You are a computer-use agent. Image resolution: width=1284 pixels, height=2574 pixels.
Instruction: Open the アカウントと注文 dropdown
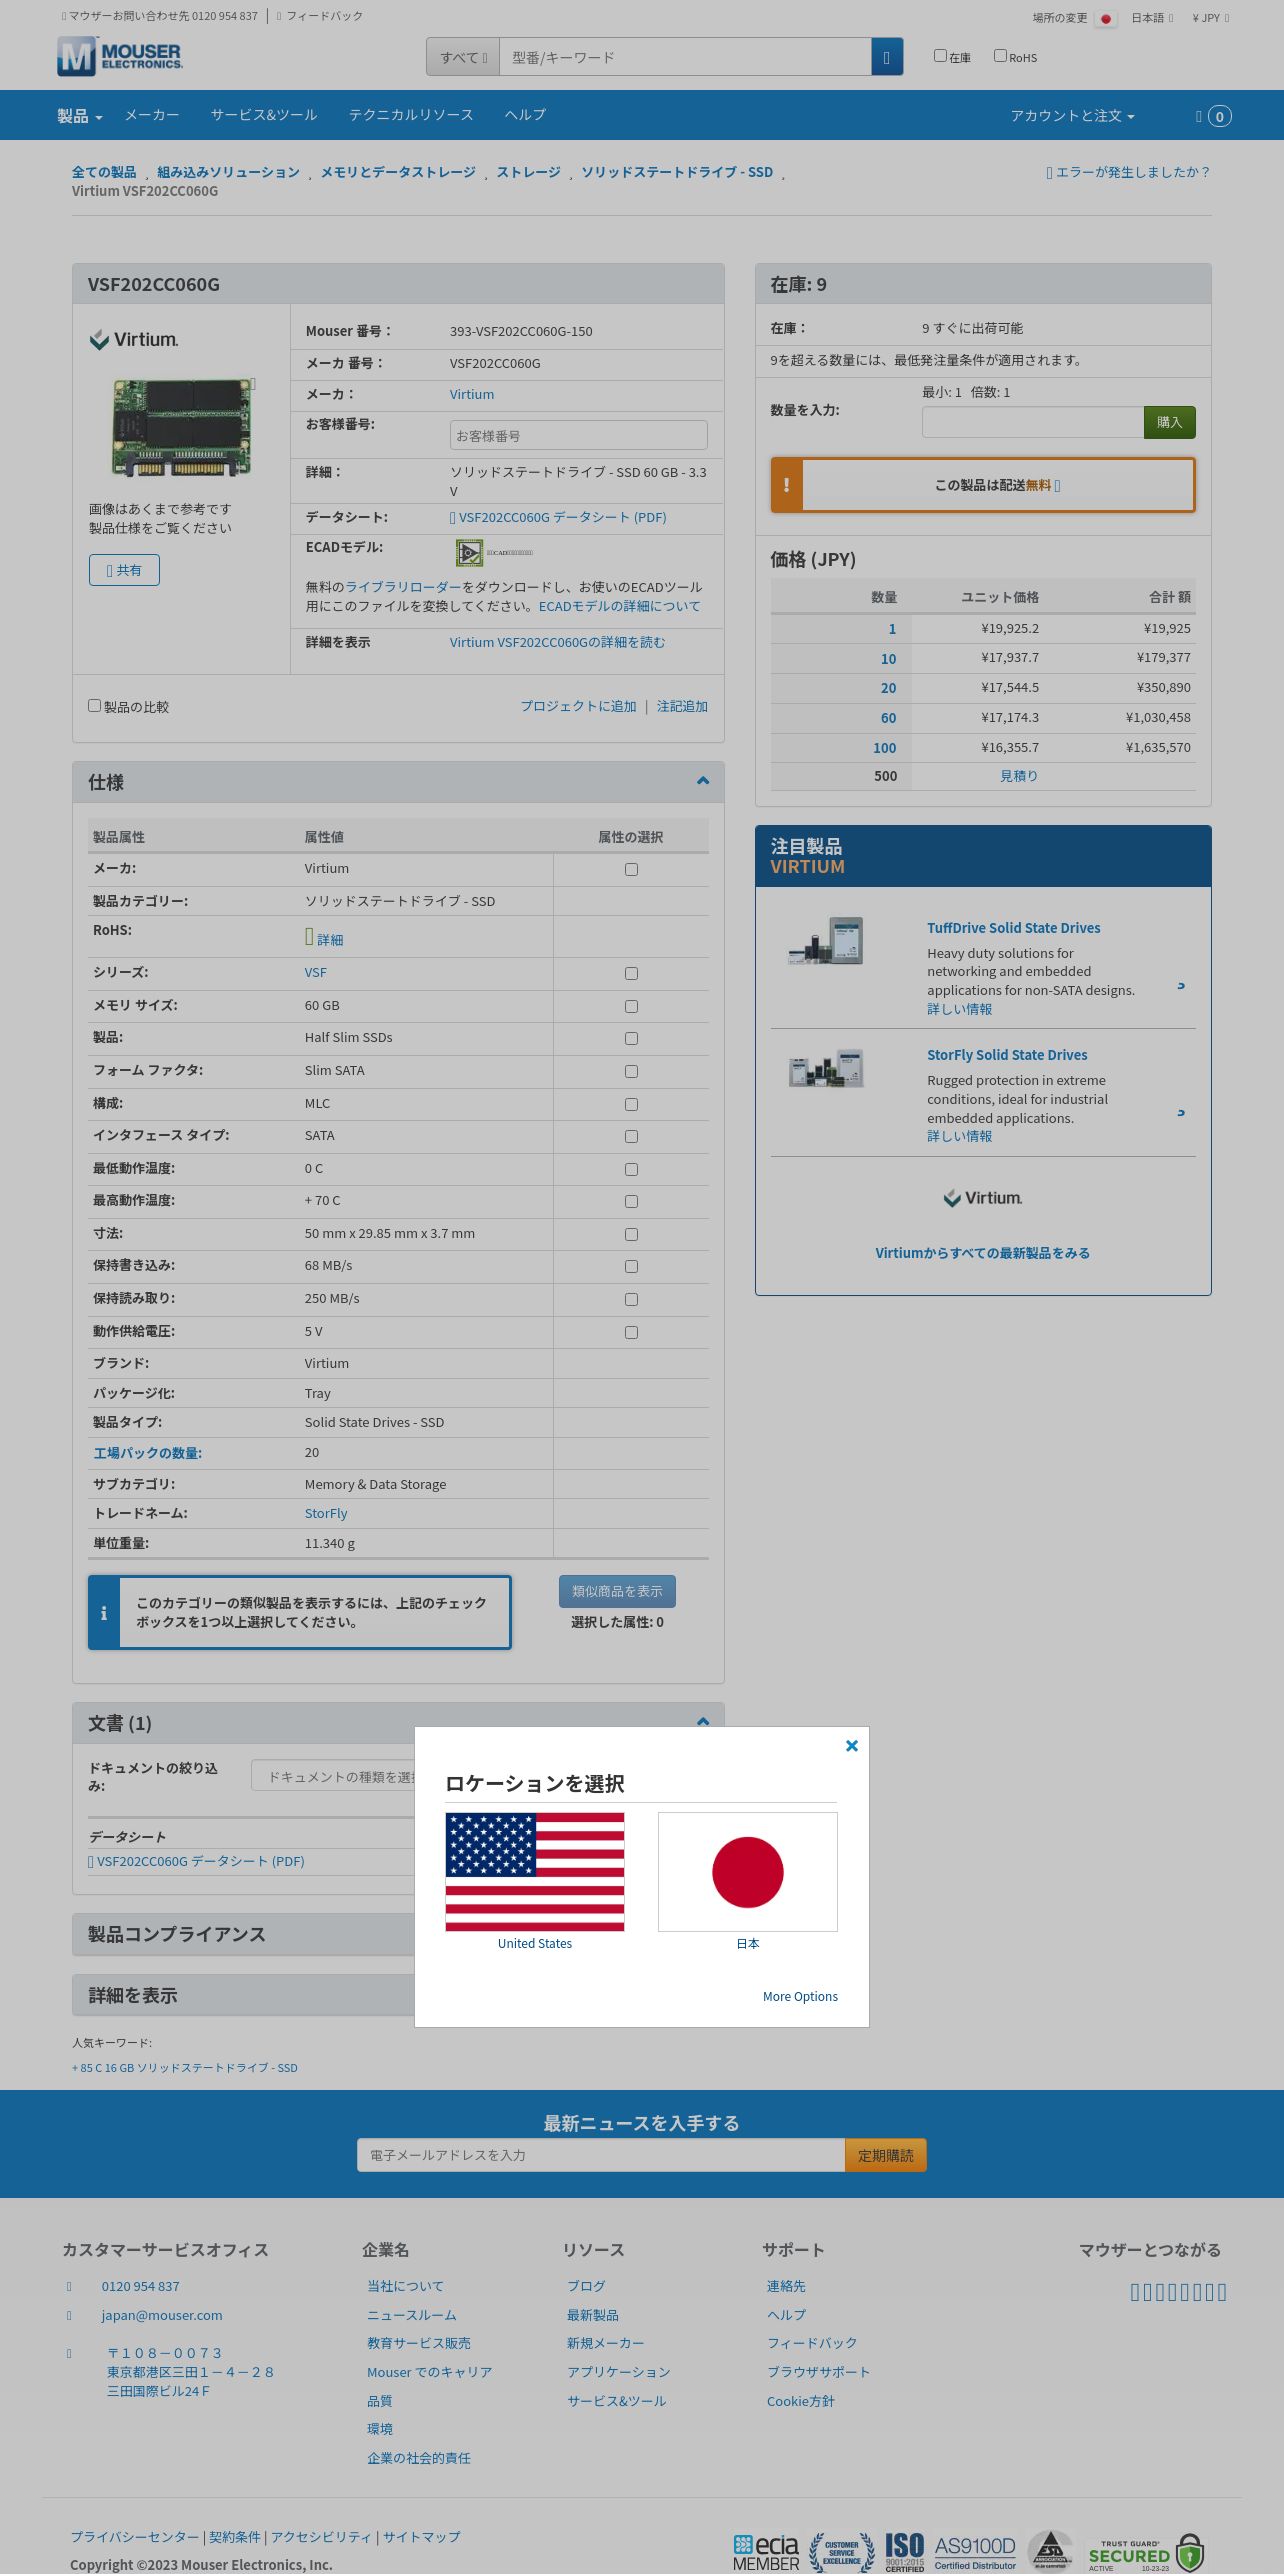pyautogui.click(x=1072, y=116)
